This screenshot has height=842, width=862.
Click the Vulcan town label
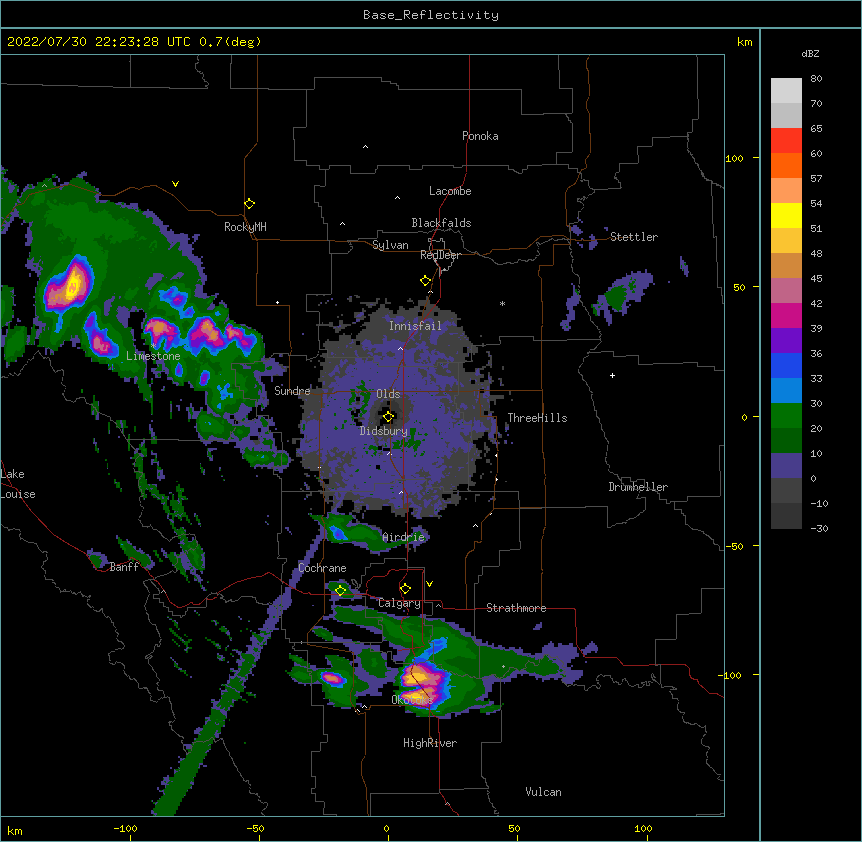[543, 792]
